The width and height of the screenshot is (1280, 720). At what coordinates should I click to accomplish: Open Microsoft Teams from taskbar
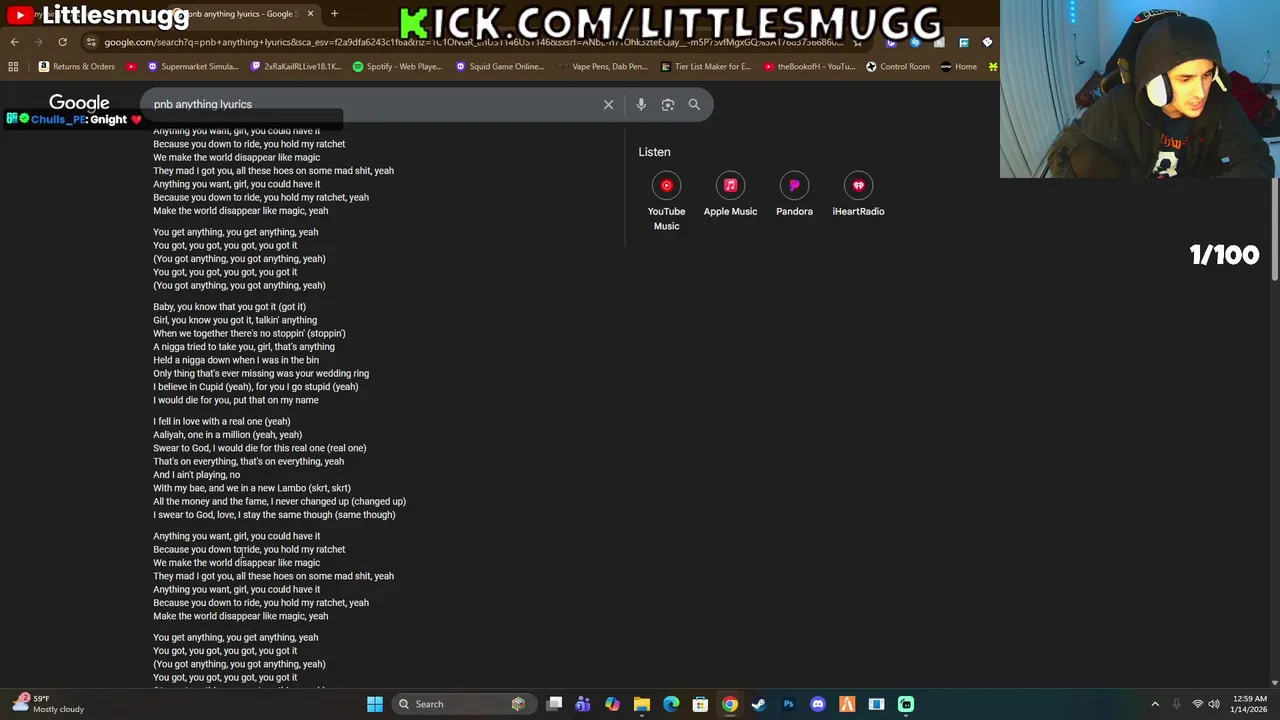pos(583,704)
